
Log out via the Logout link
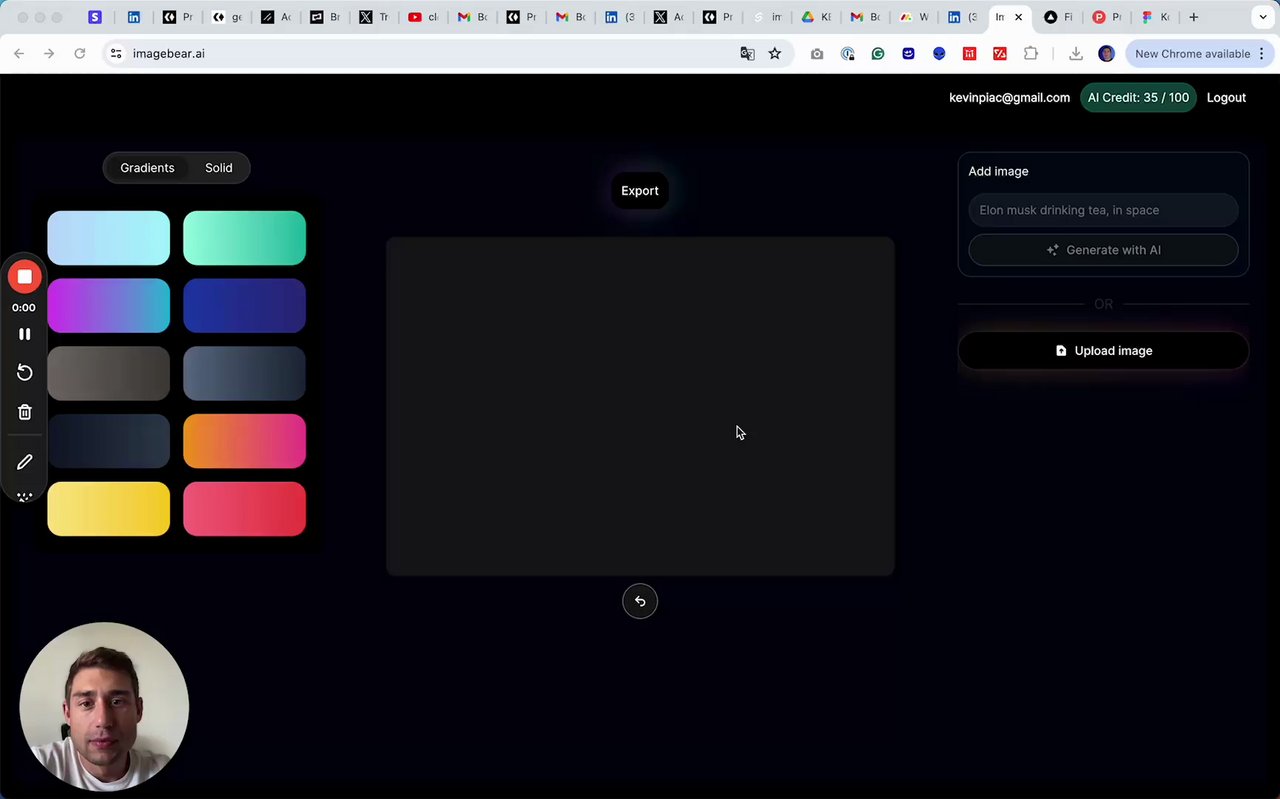(1226, 98)
